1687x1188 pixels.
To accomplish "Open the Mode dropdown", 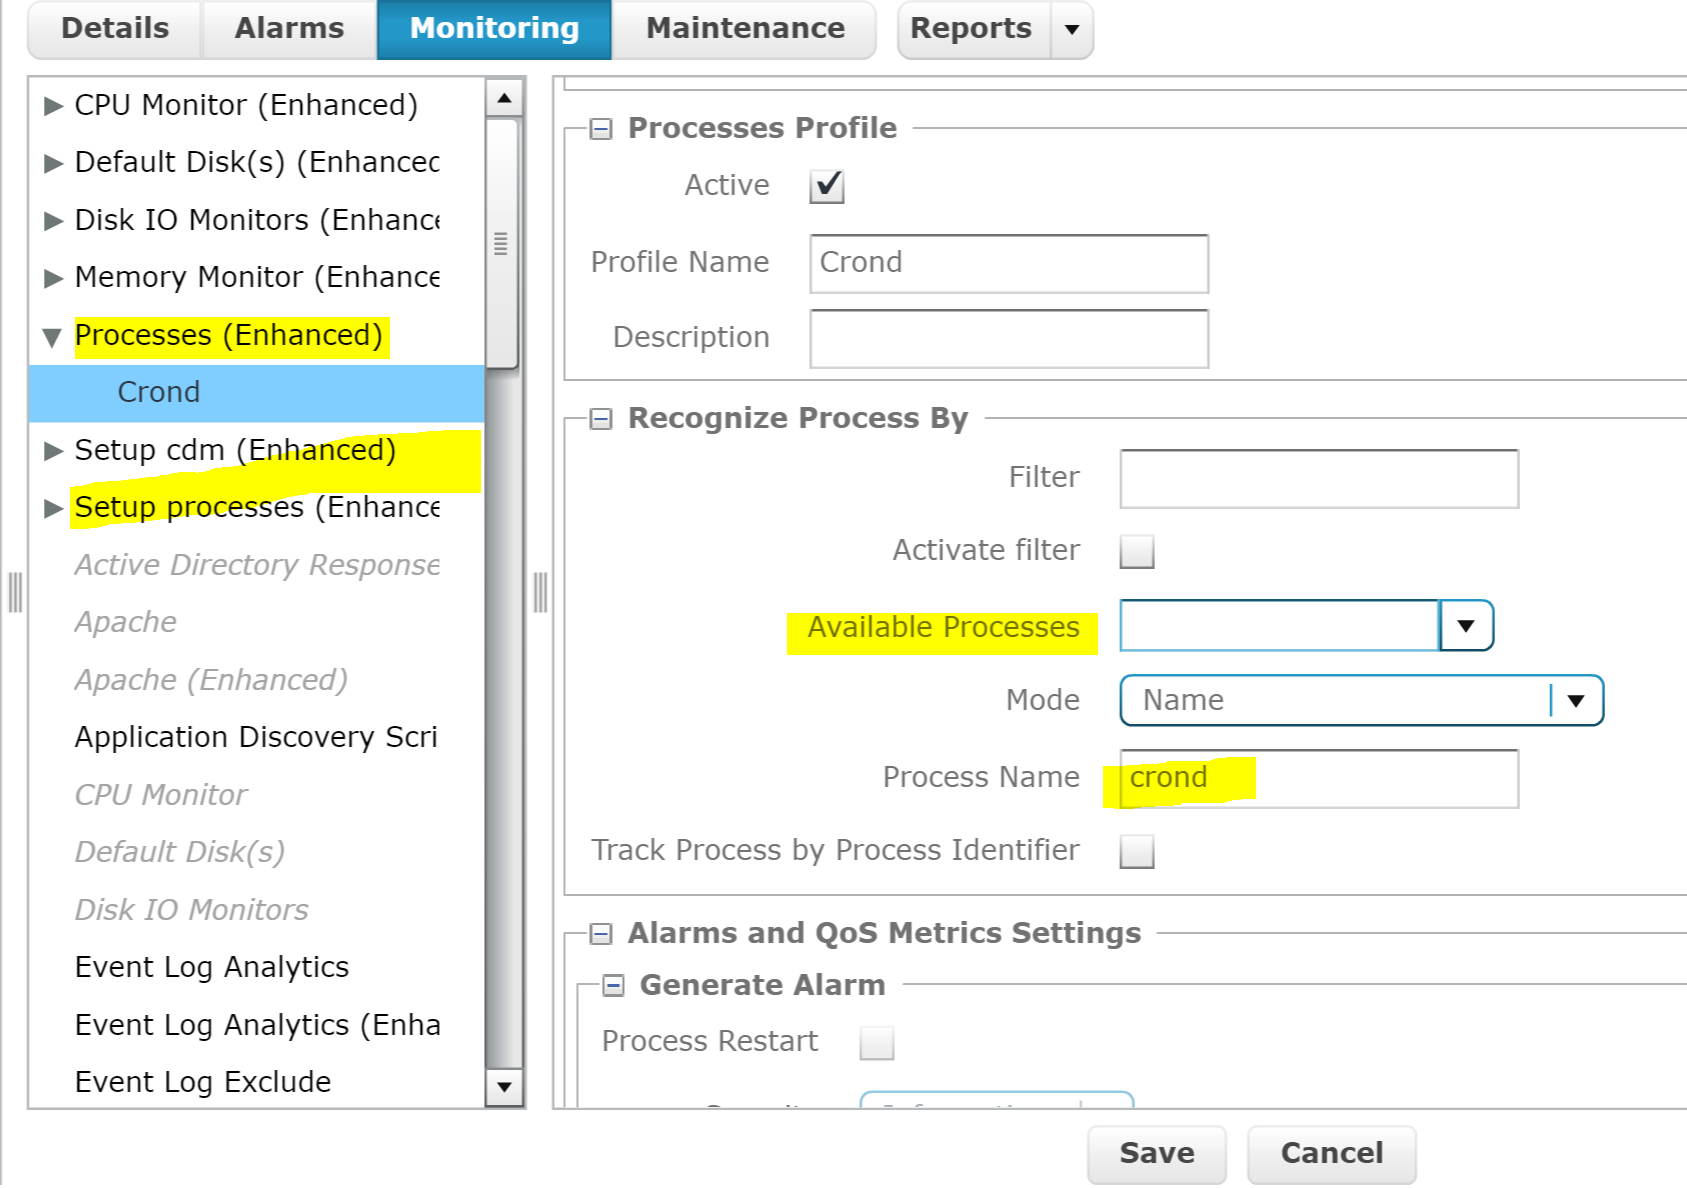I will 1576,700.
